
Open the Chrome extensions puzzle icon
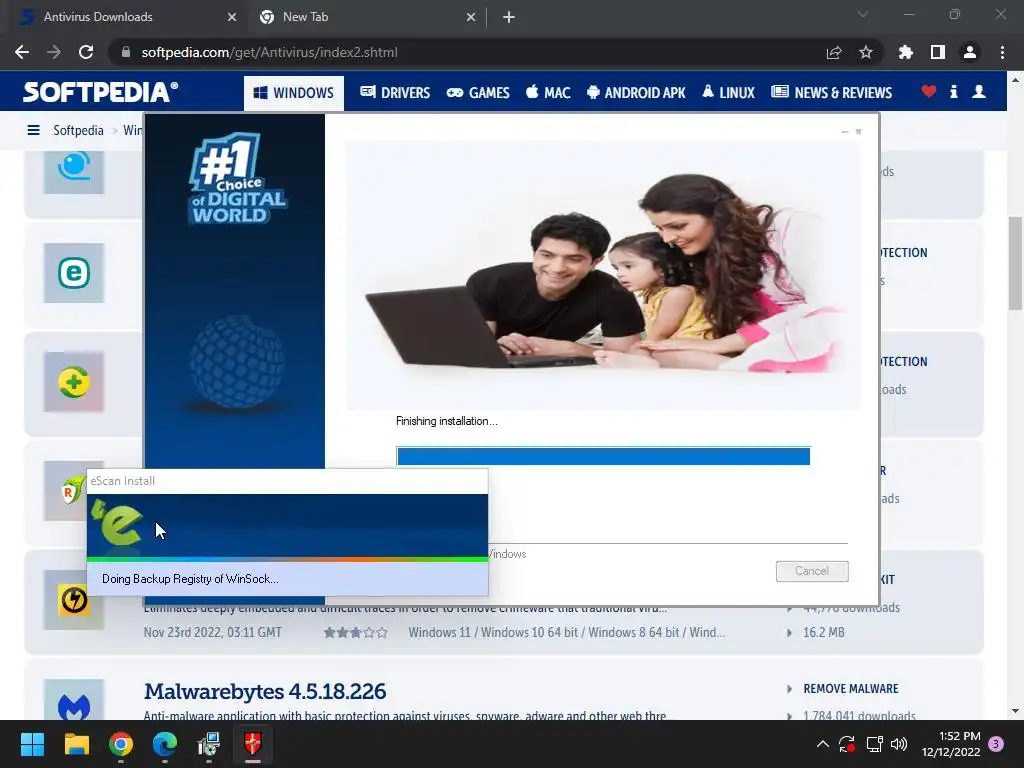pyautogui.click(x=906, y=52)
